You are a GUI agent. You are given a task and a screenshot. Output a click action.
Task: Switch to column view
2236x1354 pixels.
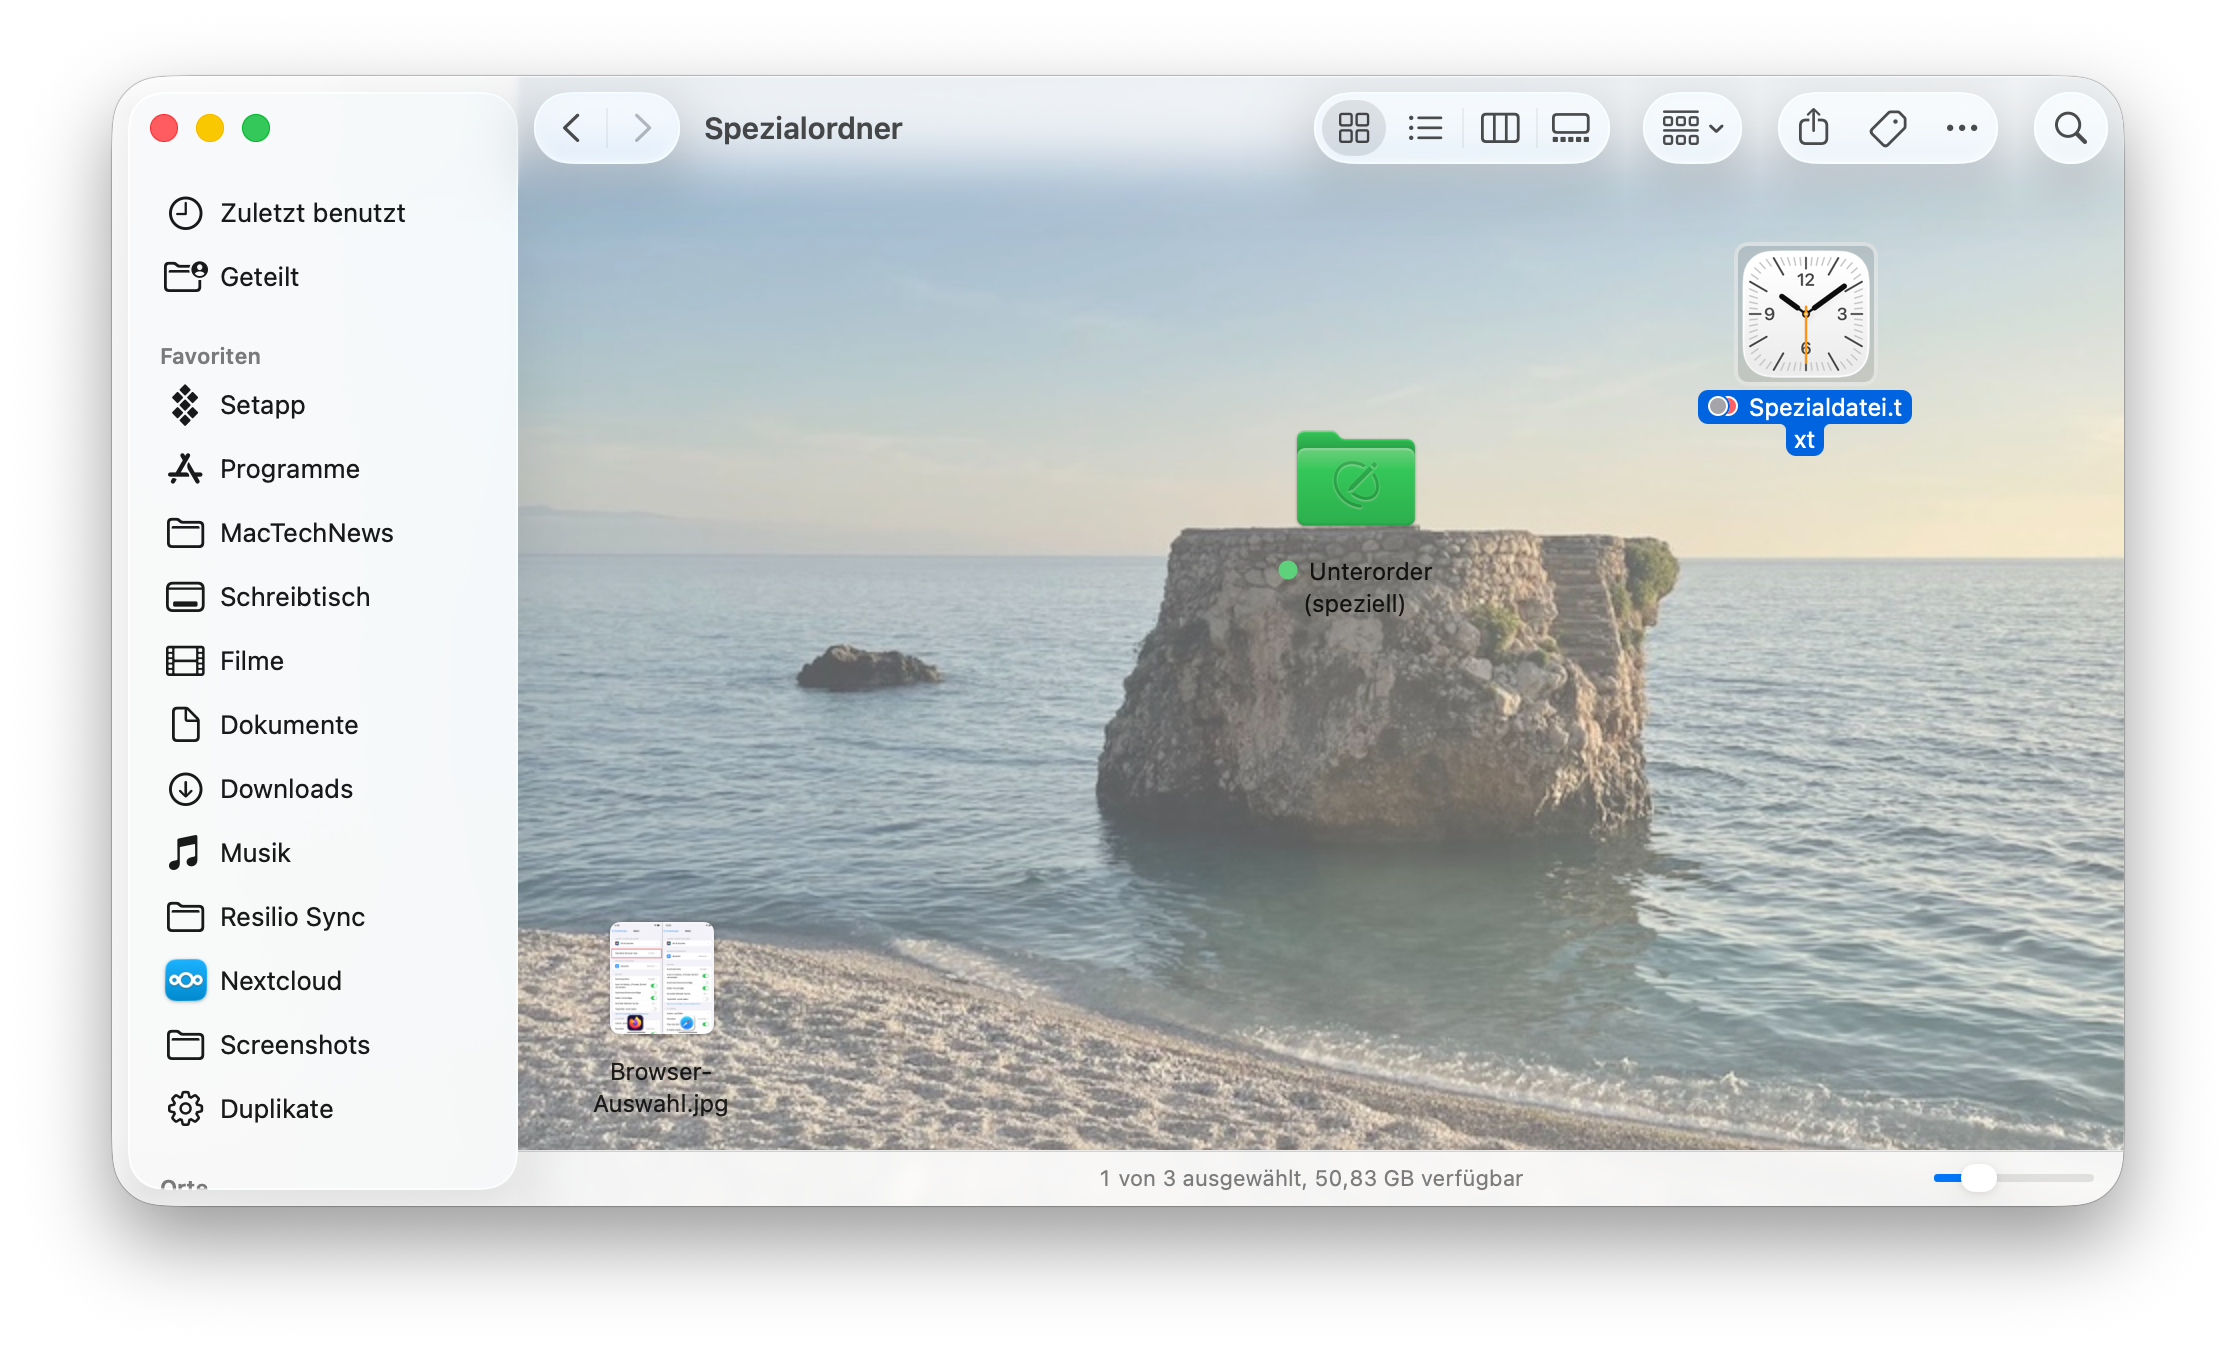point(1499,128)
